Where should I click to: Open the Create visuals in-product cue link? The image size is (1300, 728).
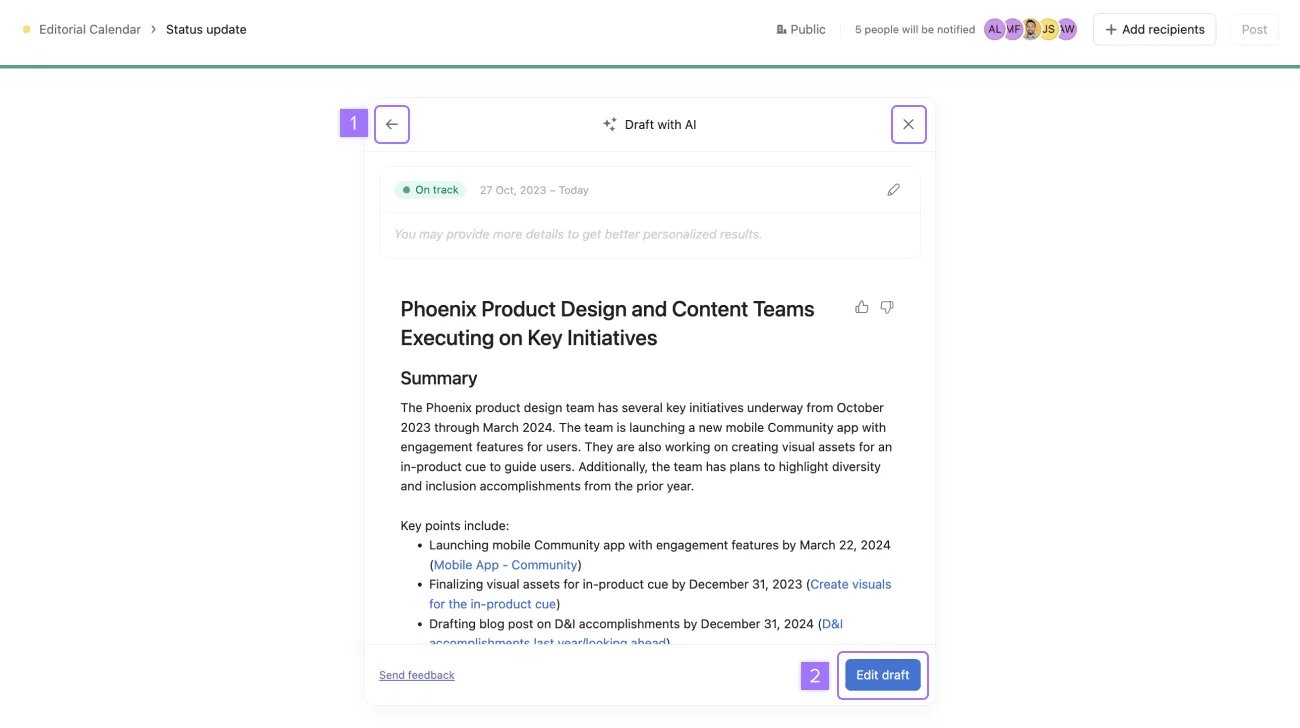[850, 584]
